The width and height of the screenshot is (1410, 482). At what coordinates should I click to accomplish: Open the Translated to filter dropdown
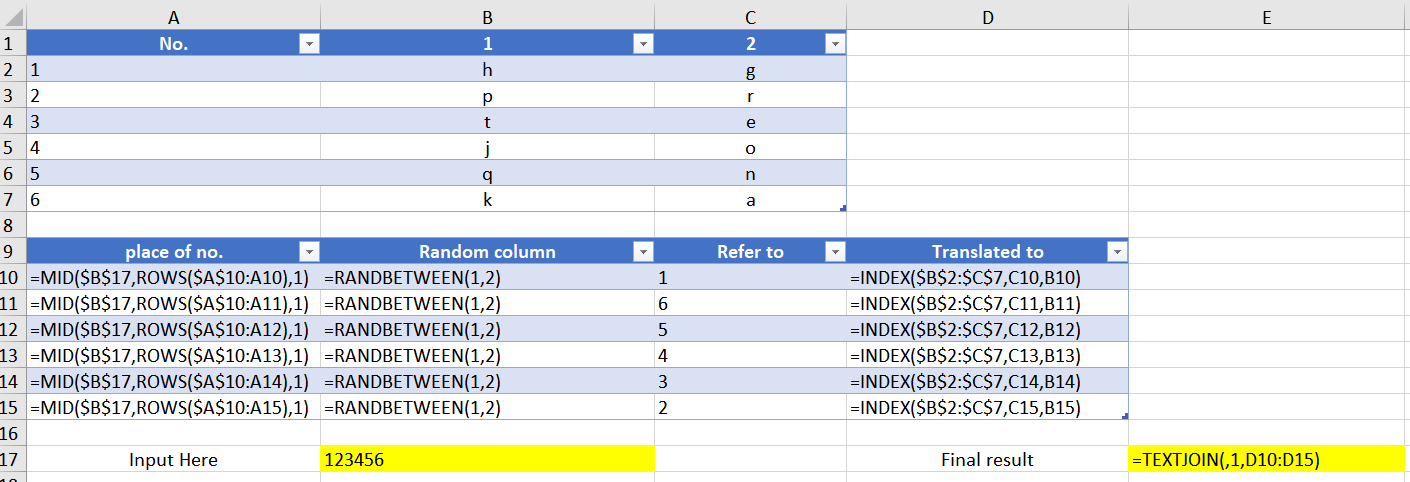click(1117, 252)
